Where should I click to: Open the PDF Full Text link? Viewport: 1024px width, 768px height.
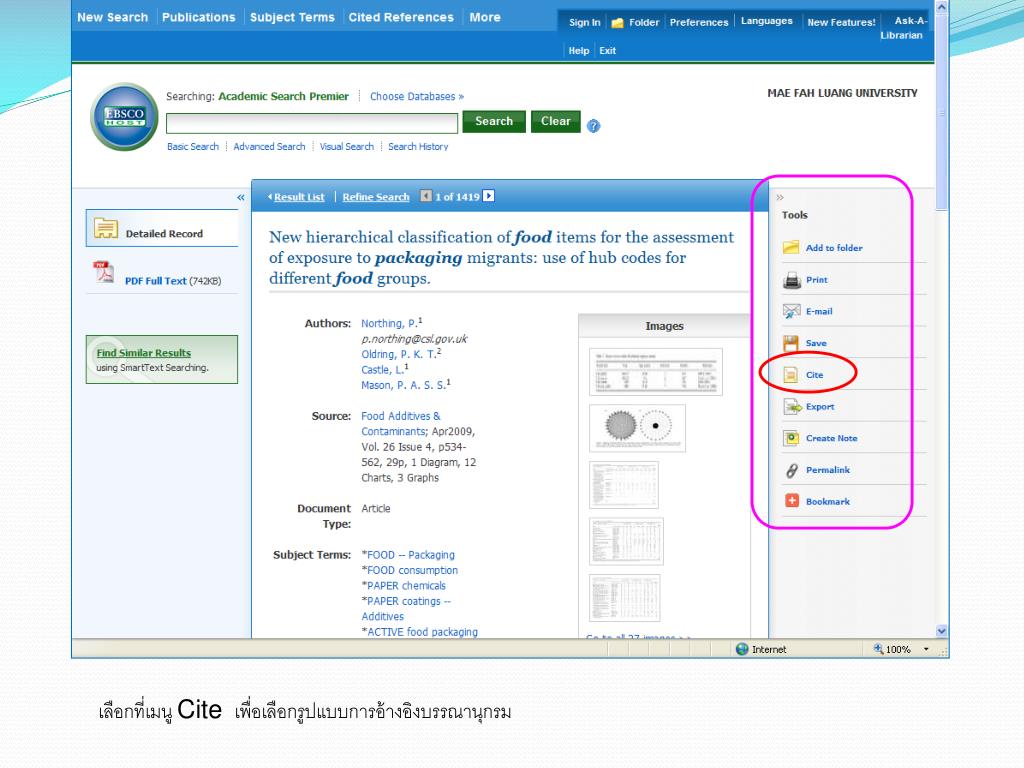155,281
